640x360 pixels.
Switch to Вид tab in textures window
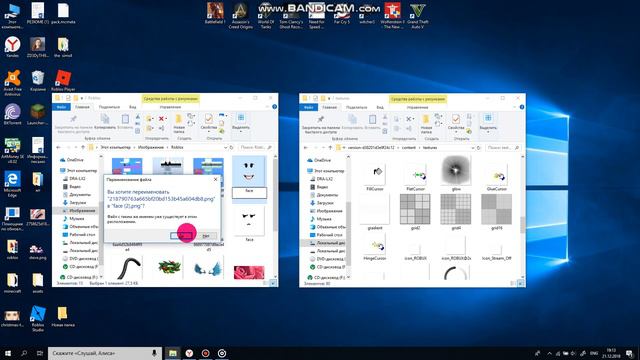click(x=380, y=107)
